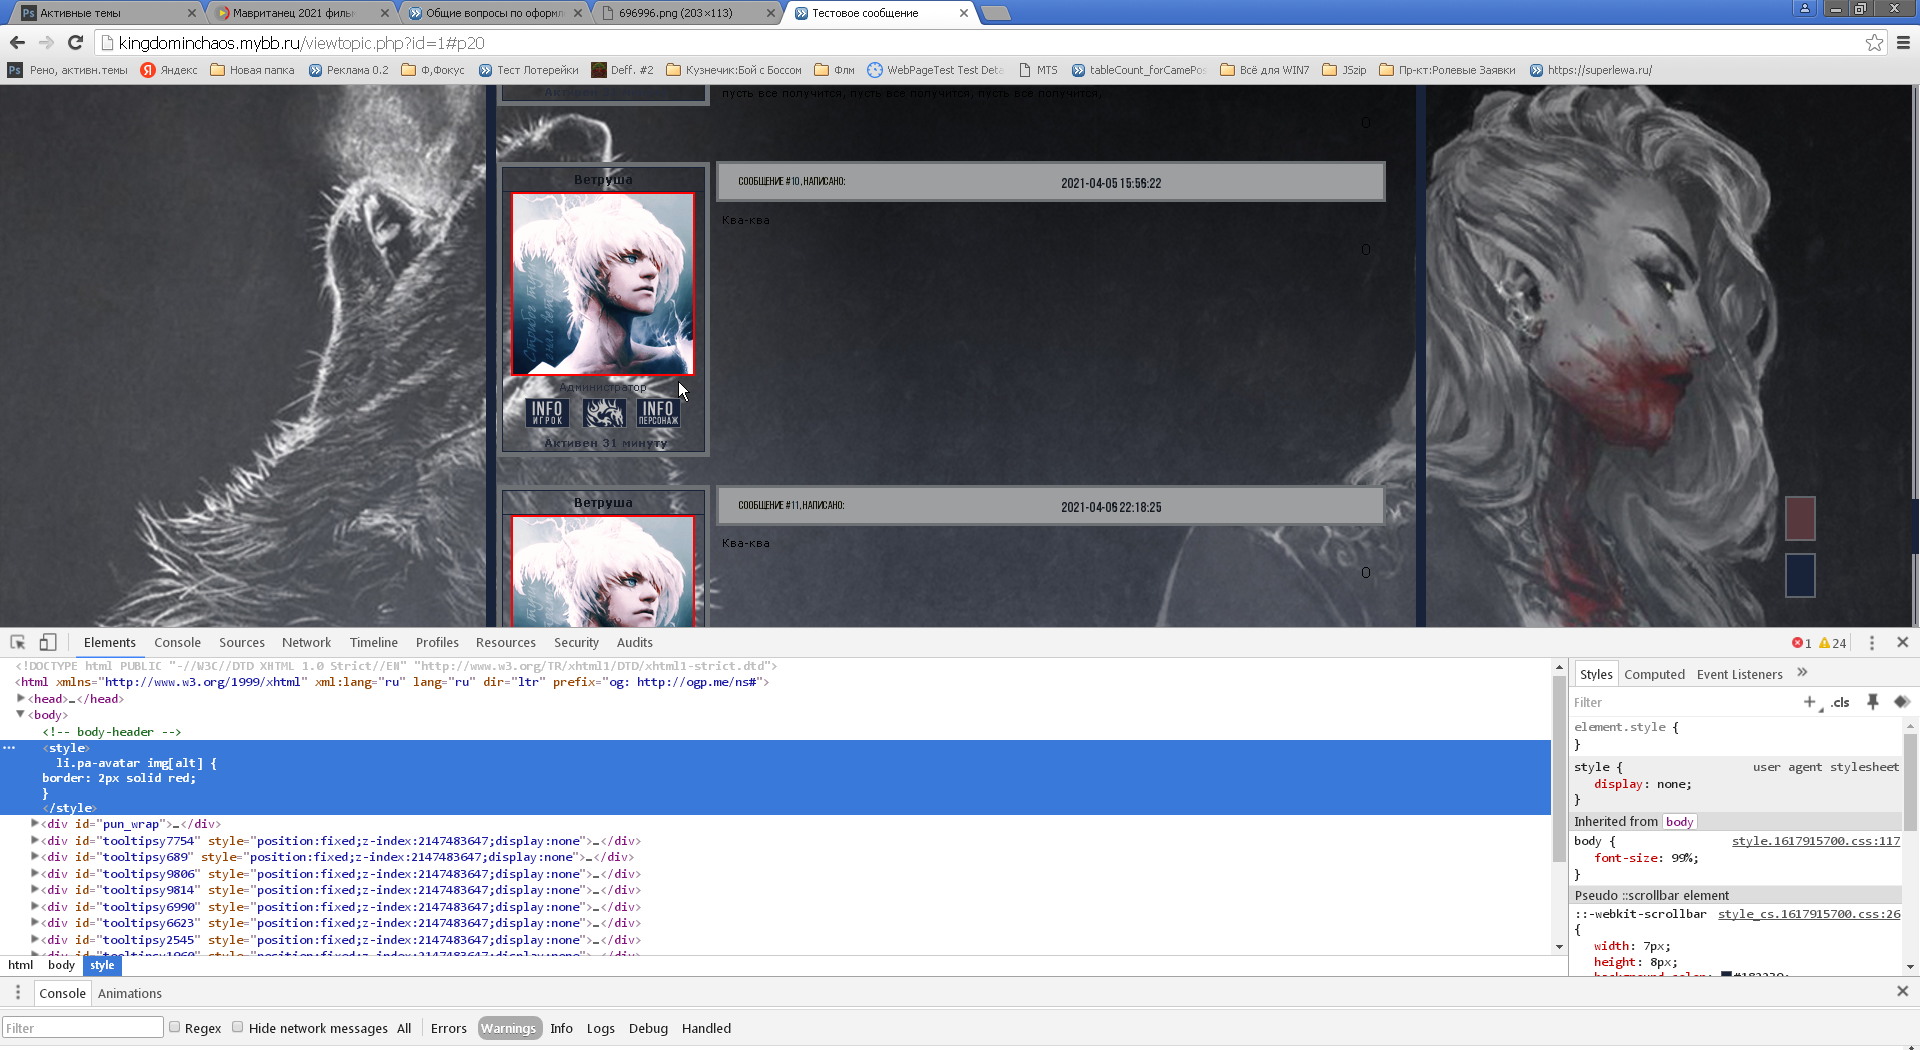Select the All console filter
1920x1050 pixels.
404,1028
